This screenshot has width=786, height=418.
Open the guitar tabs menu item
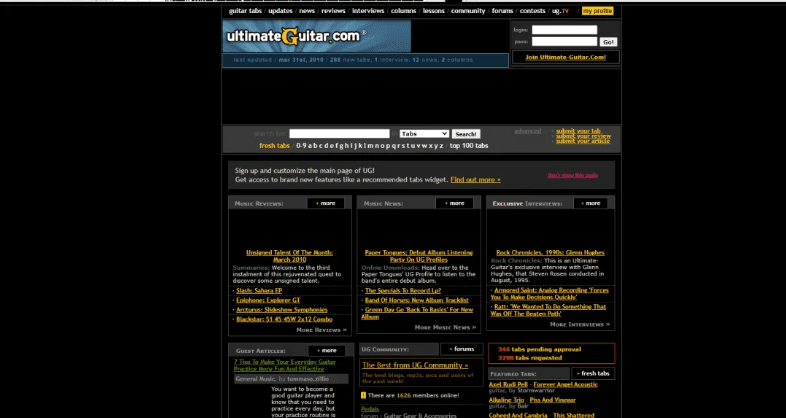245,11
